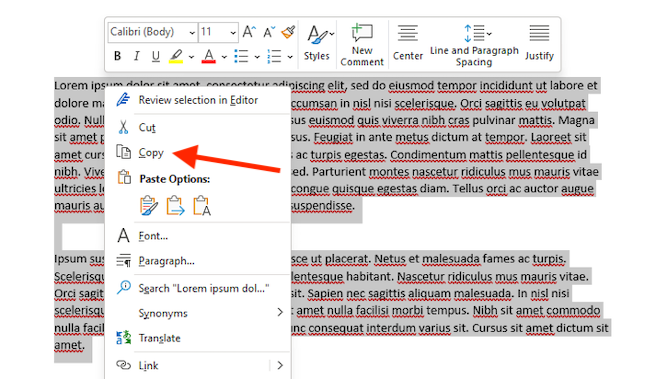Expand the Bullets dropdown arrow
Viewport: 650px width, 379px height.
(257, 57)
